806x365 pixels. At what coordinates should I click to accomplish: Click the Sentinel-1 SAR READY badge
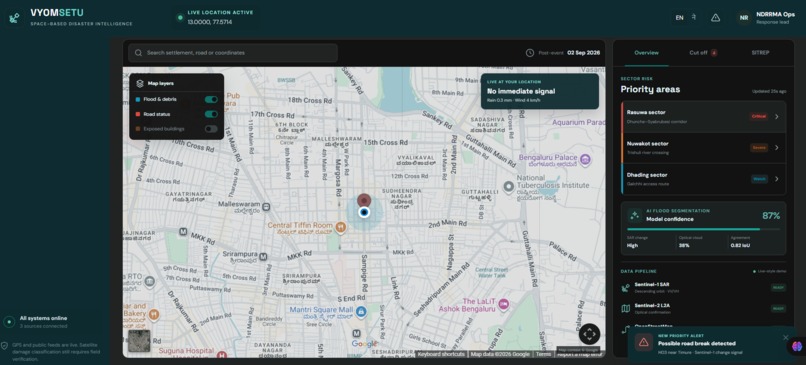point(778,288)
